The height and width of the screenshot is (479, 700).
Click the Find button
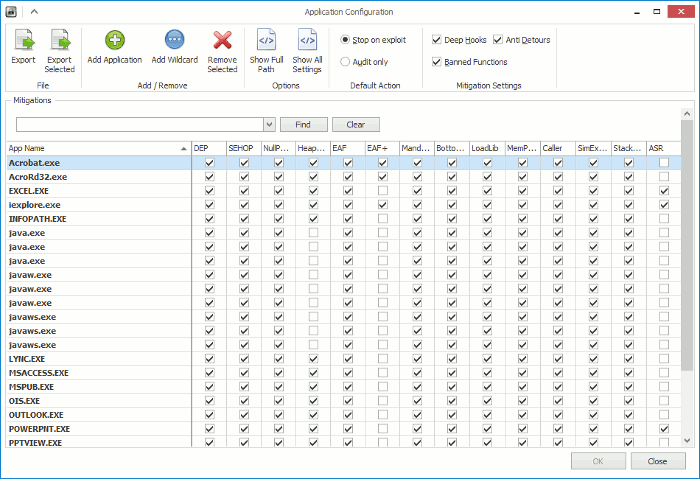304,125
